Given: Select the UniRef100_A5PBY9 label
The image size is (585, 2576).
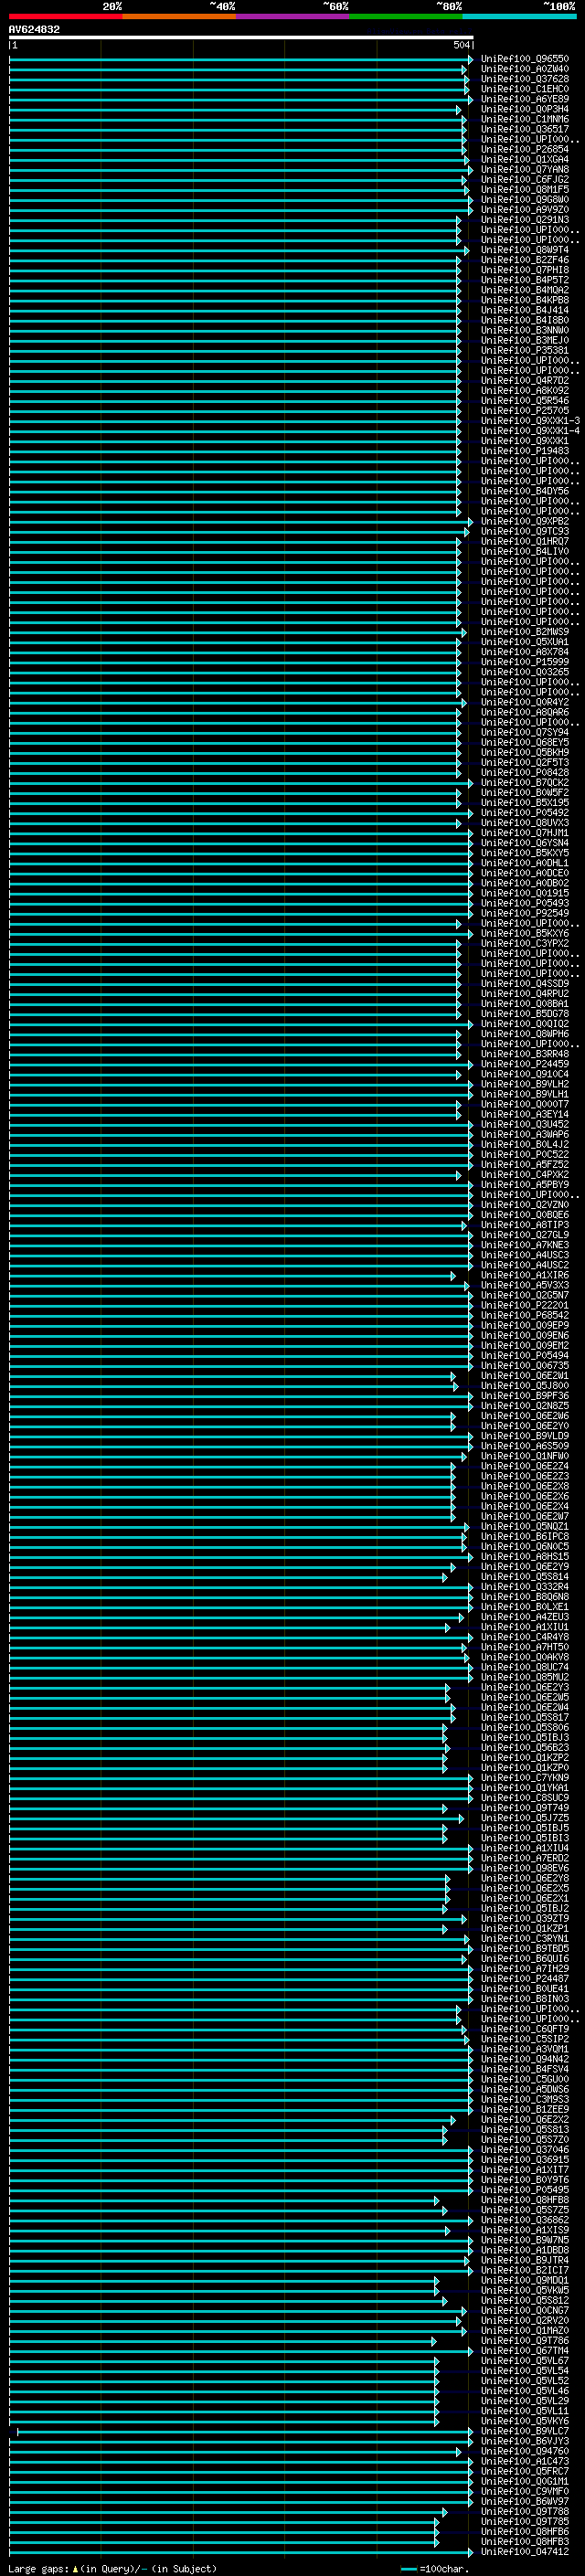Looking at the screenshot, I should [525, 1184].
